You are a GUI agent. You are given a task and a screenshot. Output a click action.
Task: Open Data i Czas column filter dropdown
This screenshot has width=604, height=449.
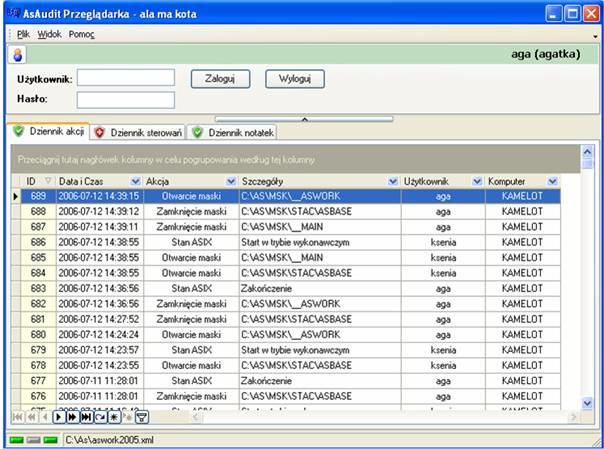[136, 181]
